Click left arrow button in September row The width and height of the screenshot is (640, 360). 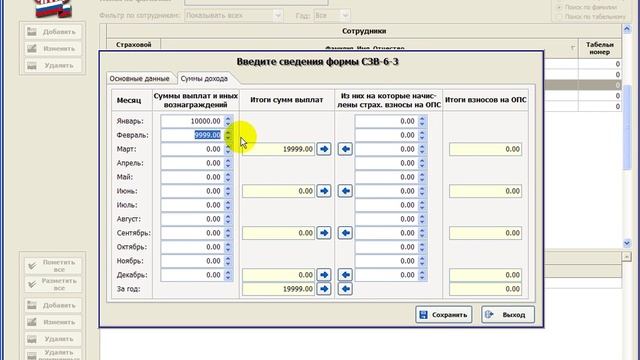pyautogui.click(x=345, y=233)
